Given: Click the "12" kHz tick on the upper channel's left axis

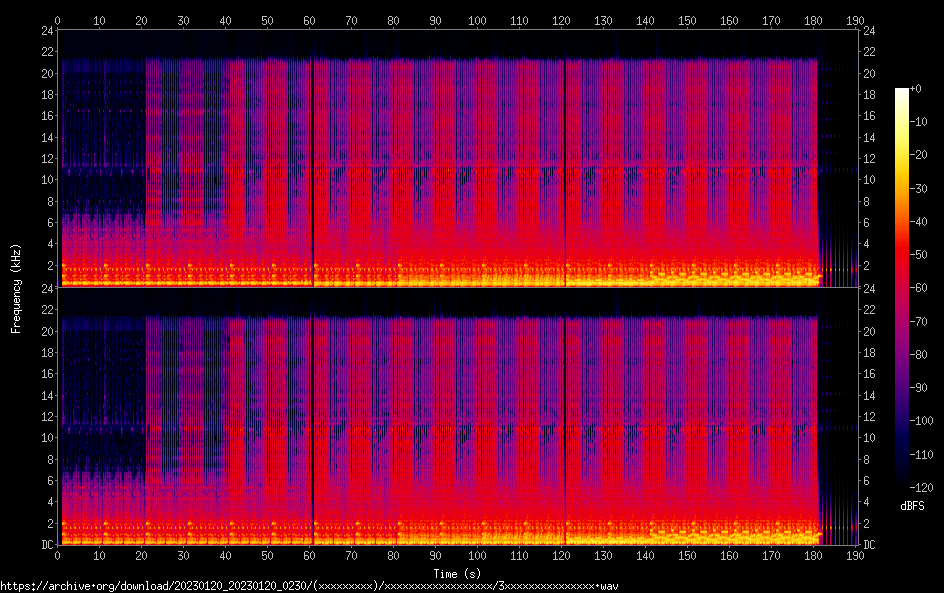Looking at the screenshot, I should pos(45,159).
